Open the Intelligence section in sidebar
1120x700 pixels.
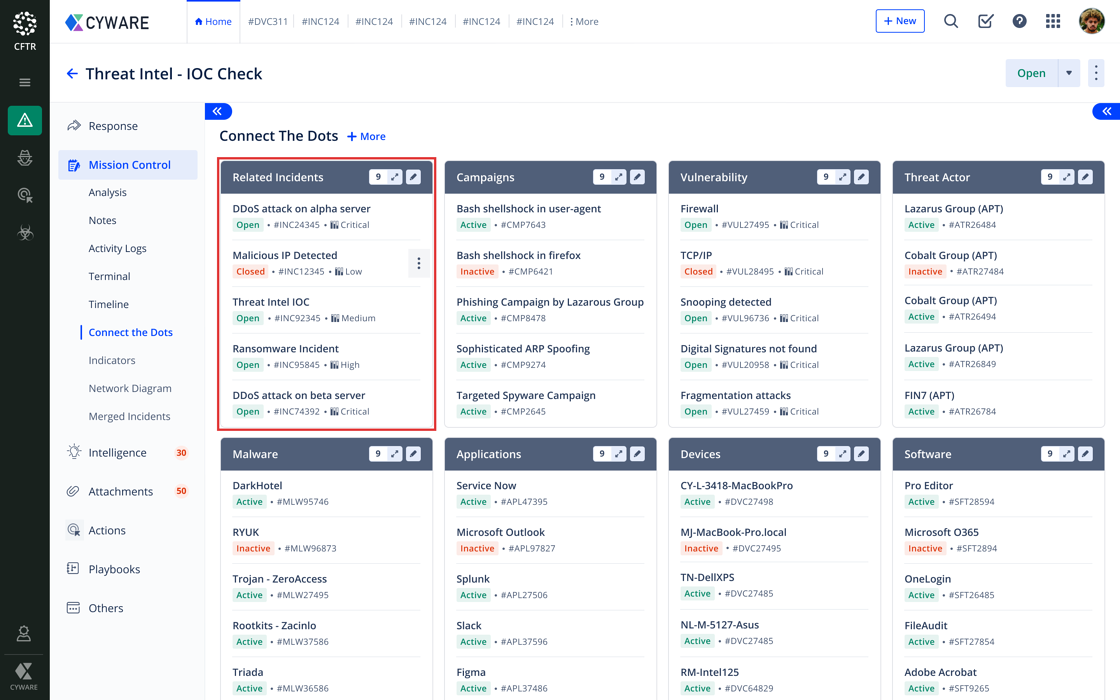pyautogui.click(x=117, y=453)
